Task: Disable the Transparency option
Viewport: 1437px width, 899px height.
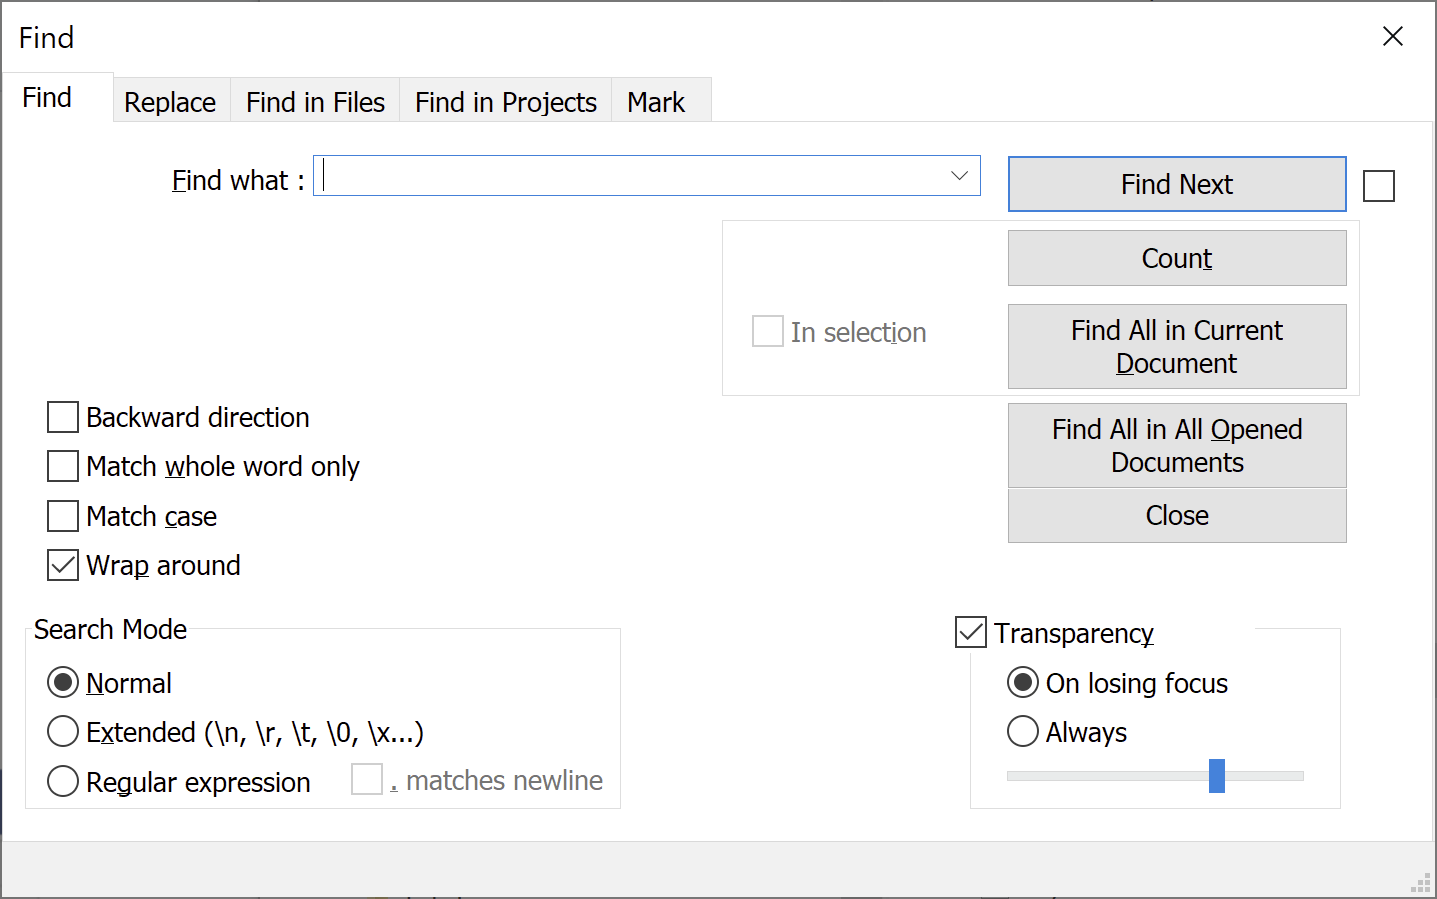Action: click(x=970, y=632)
